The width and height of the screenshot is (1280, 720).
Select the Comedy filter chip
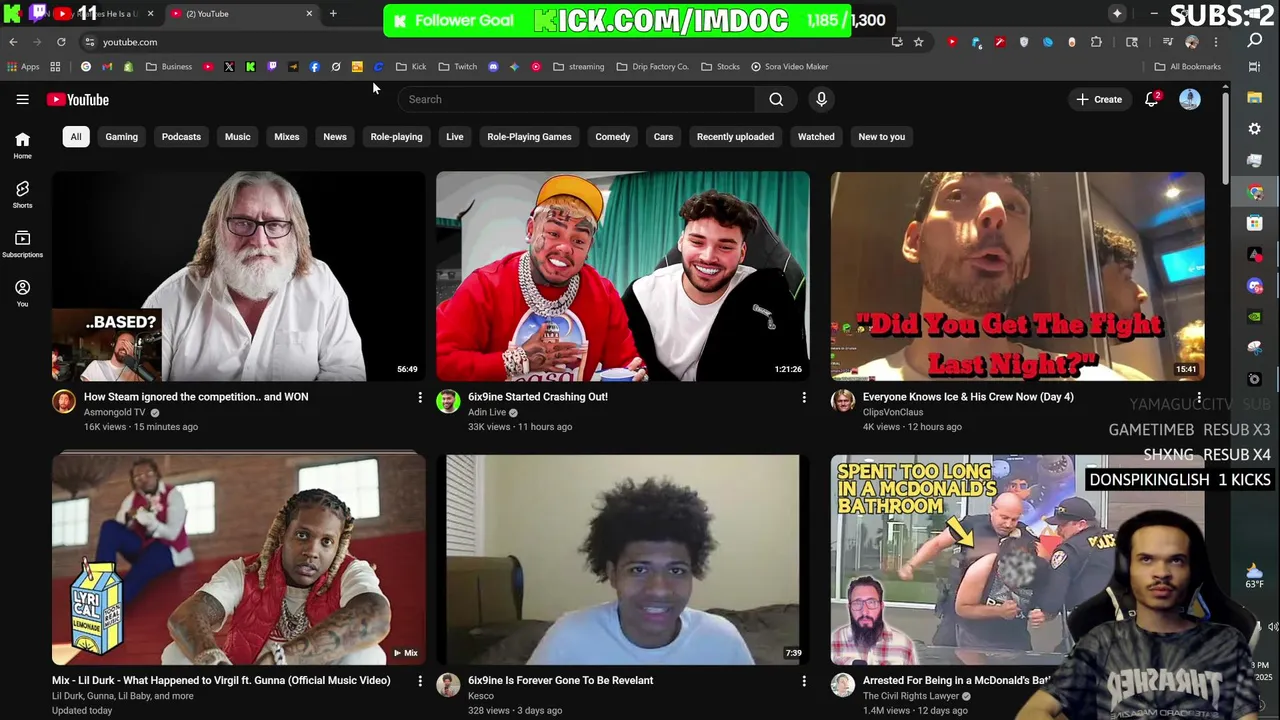click(613, 136)
